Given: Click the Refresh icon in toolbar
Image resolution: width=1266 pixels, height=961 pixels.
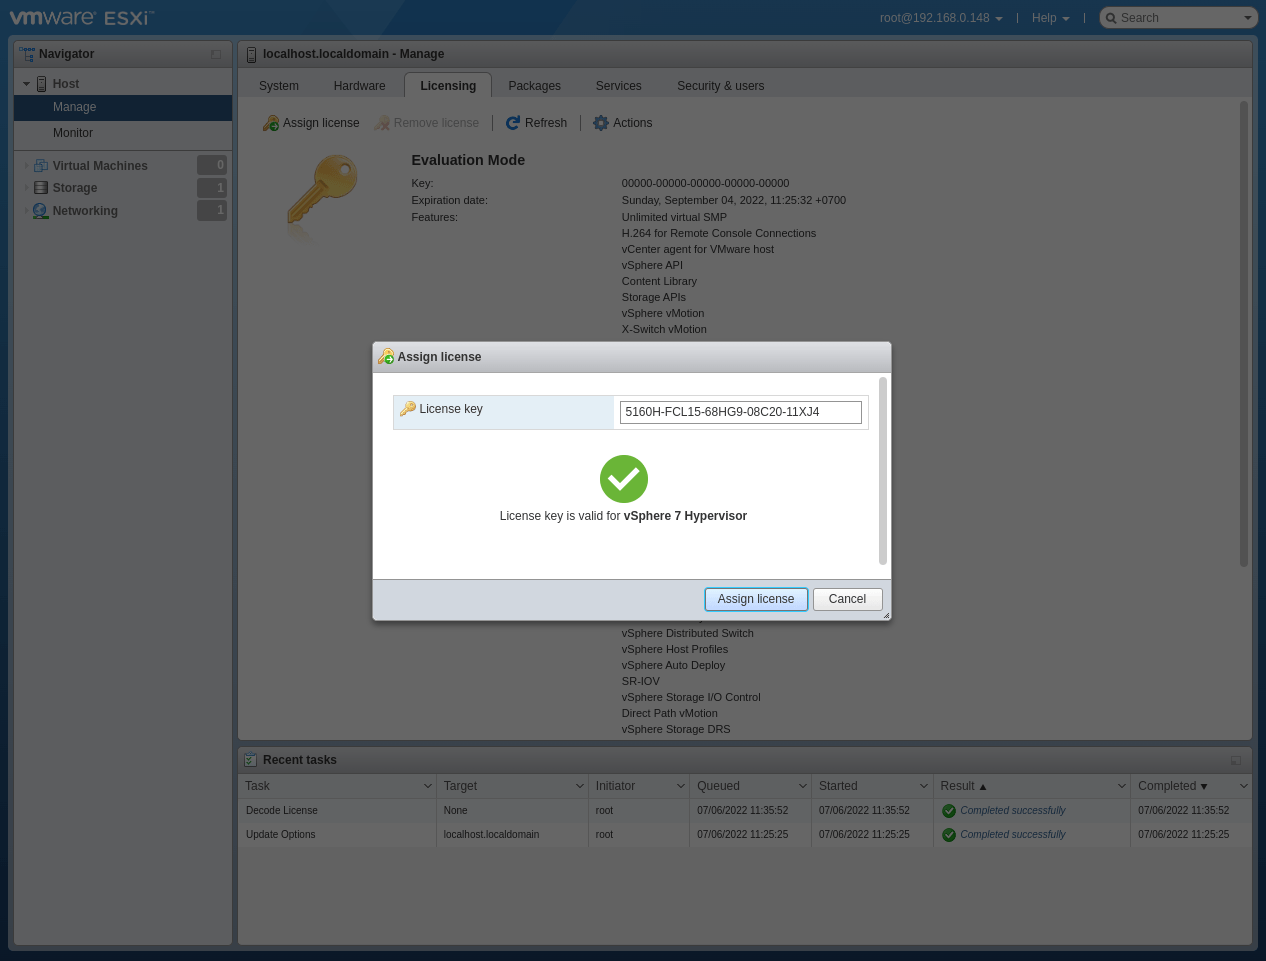Looking at the screenshot, I should tap(513, 123).
